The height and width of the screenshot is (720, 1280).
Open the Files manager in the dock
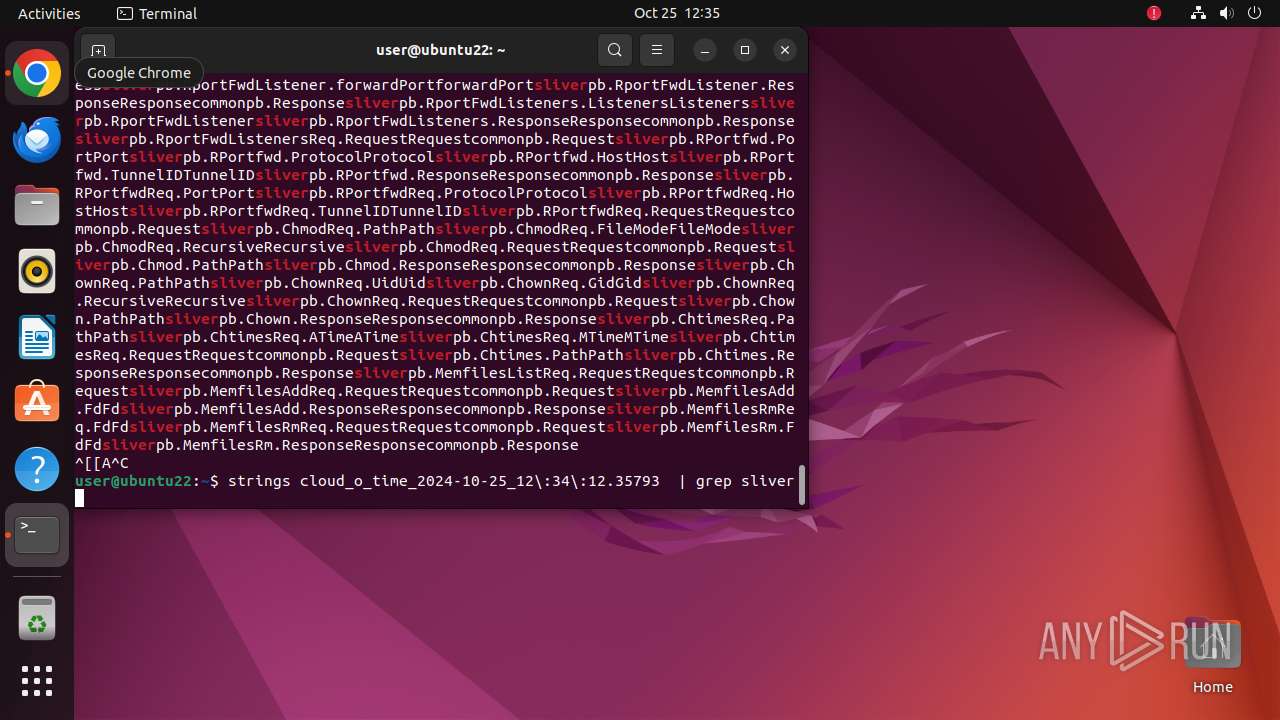[x=37, y=206]
